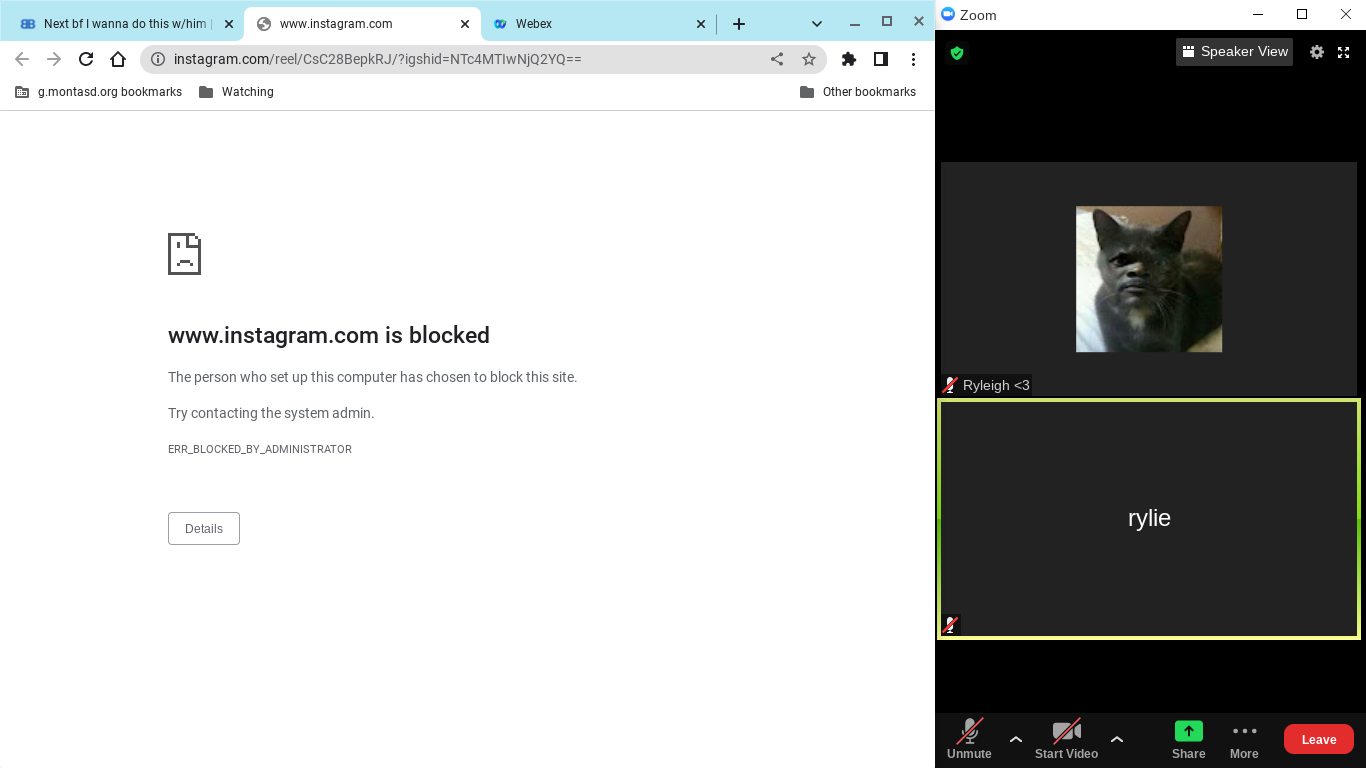
Task: Open a new Chrome tab
Action: (x=739, y=24)
